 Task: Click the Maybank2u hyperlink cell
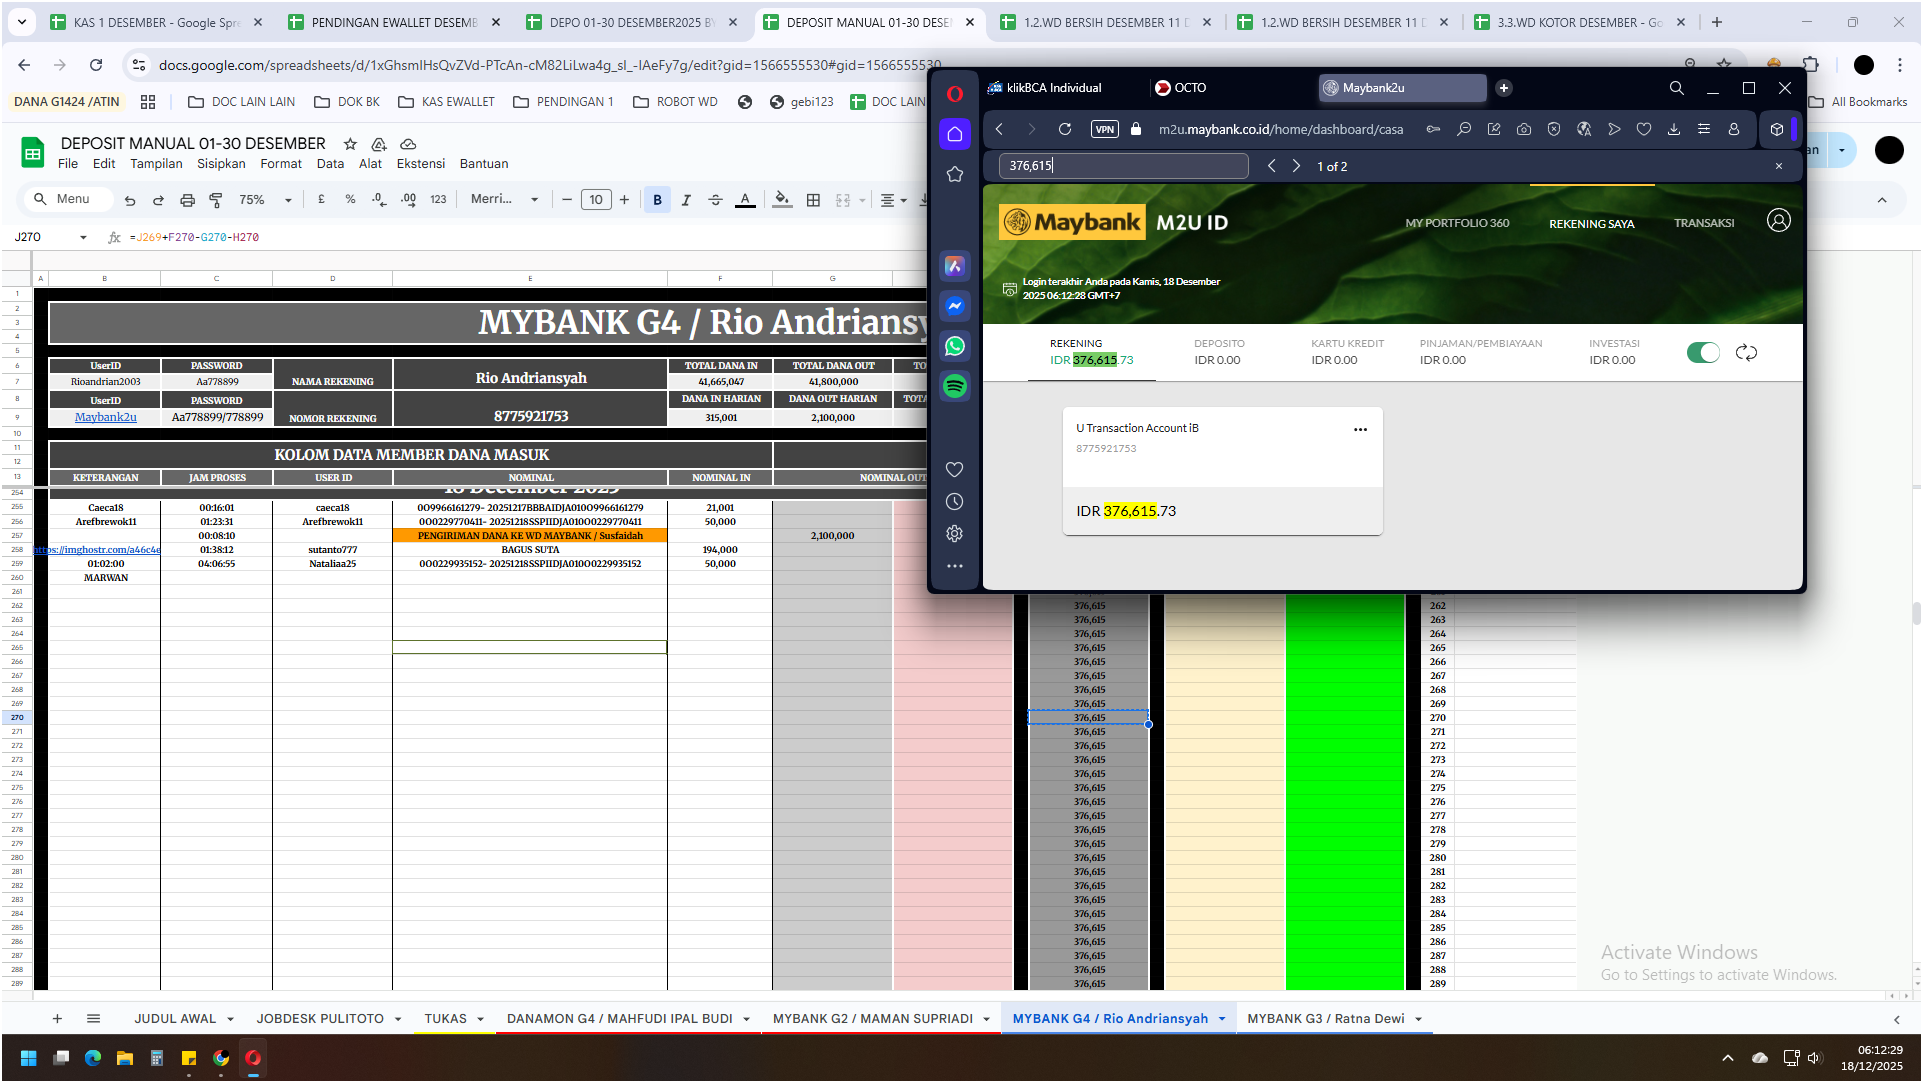[x=105, y=417]
